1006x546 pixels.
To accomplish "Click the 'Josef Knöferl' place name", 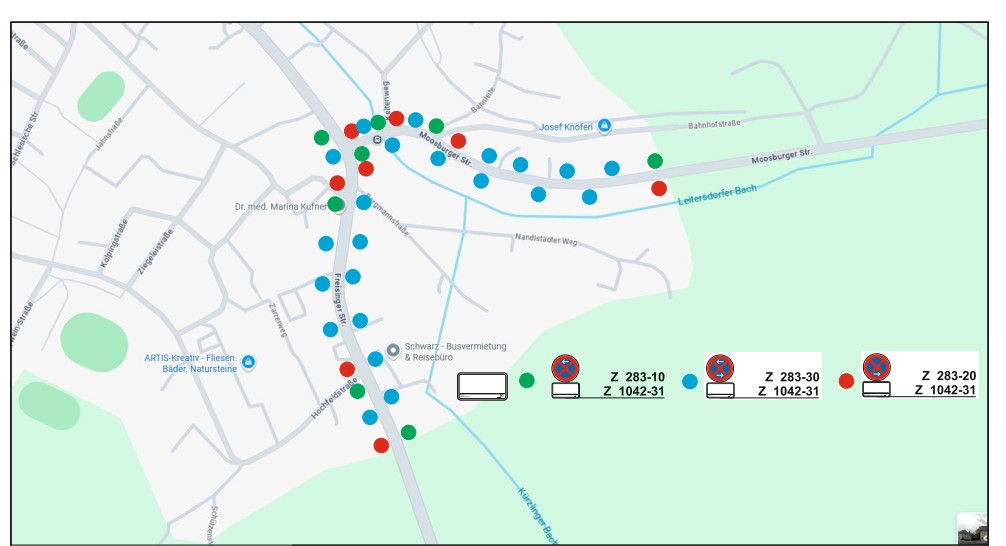I will 566,127.
